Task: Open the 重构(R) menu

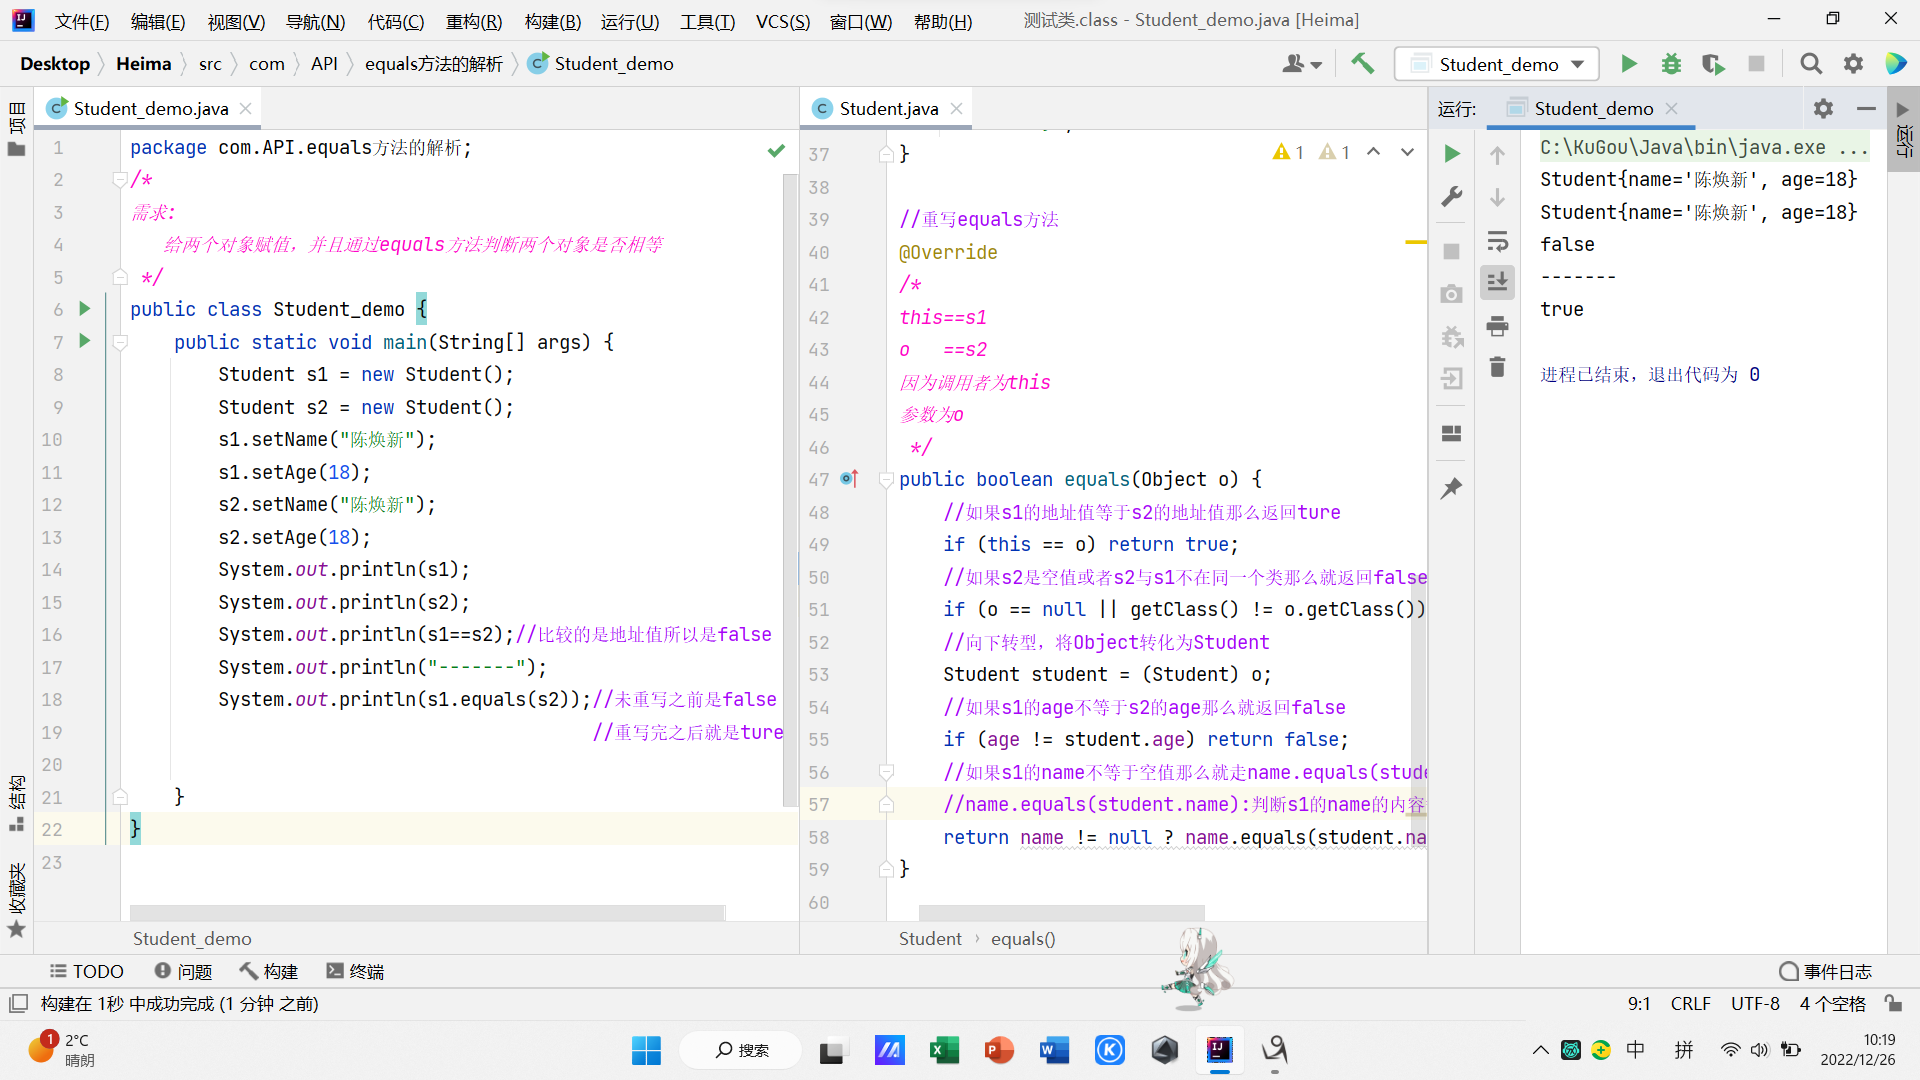Action: pos(473,21)
